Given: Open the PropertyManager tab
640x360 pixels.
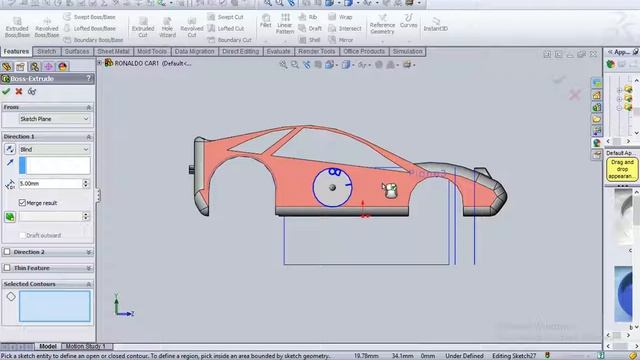Looking at the screenshot, I should (x=20, y=67).
